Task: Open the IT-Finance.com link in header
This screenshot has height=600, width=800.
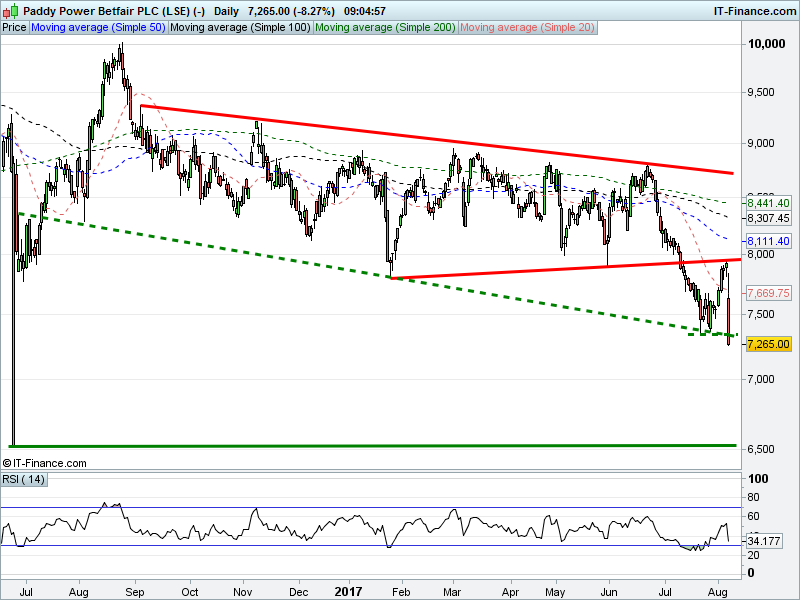Action: [x=755, y=11]
